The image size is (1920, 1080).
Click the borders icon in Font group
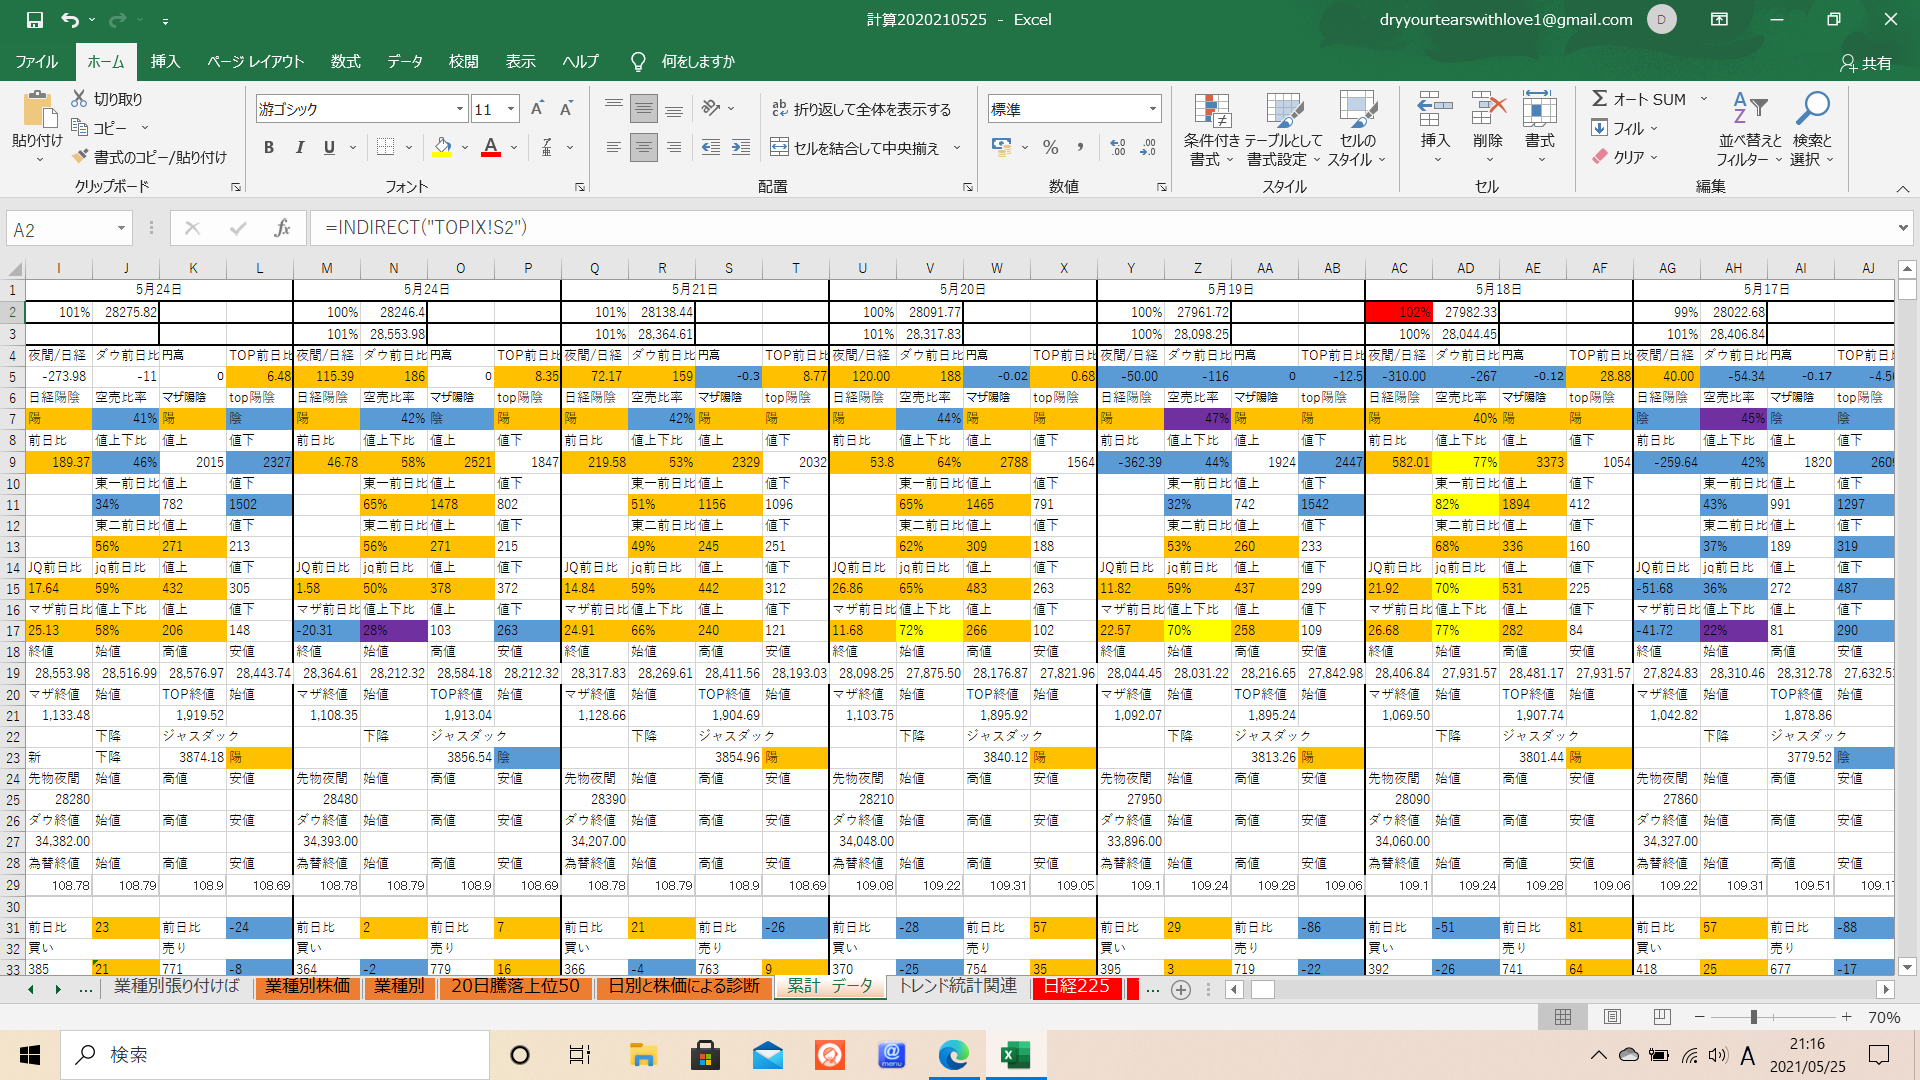coord(385,148)
